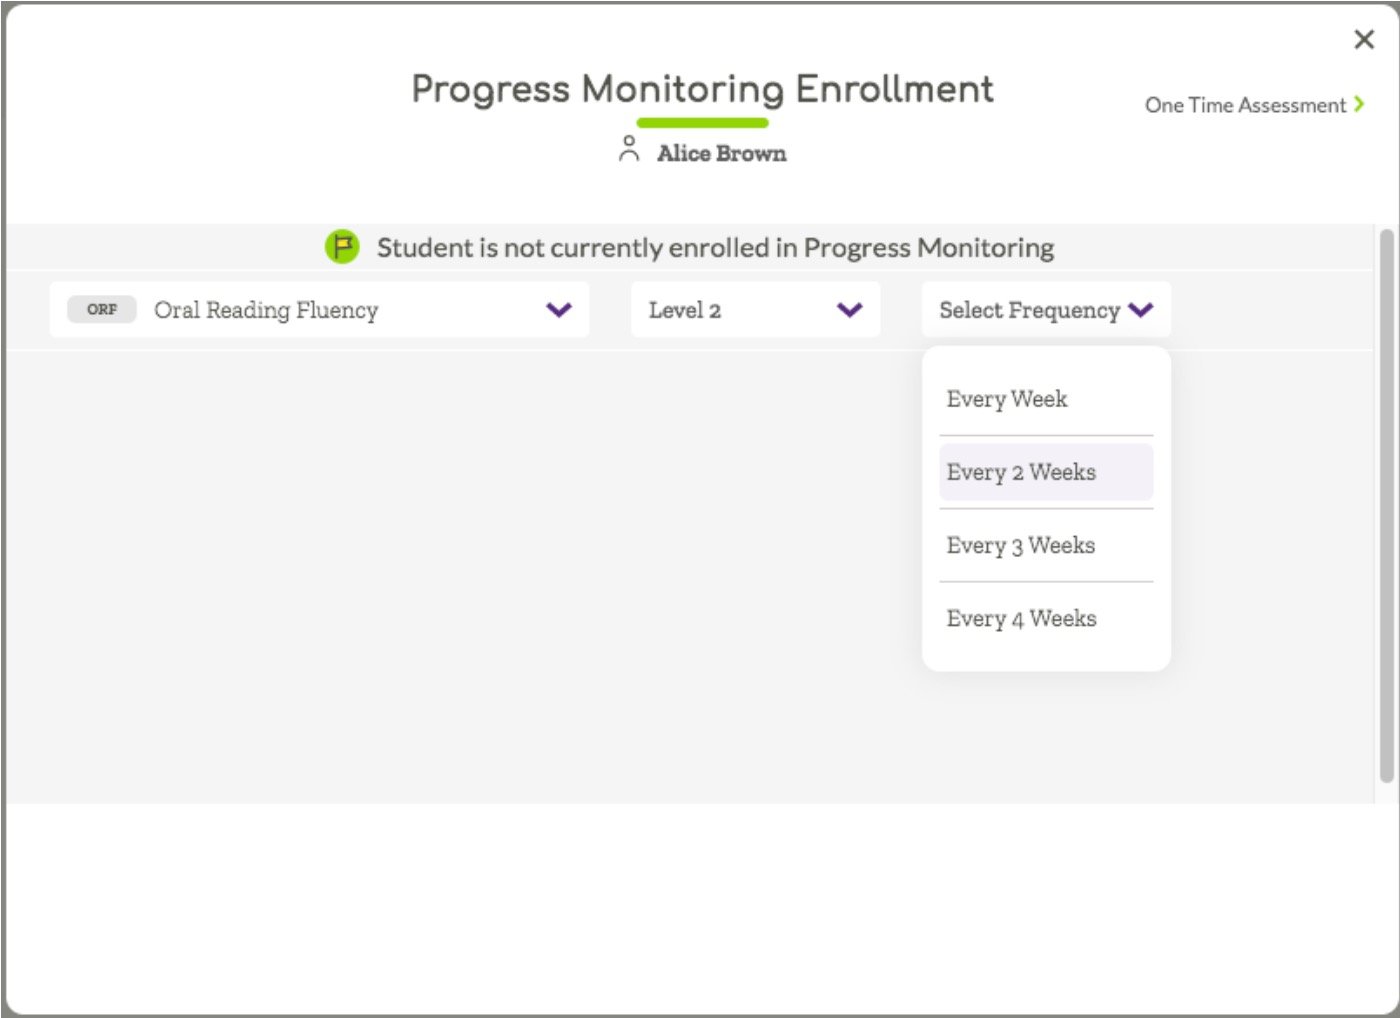
Task: Click the chevron next to Select Frequency
Action: (1138, 310)
